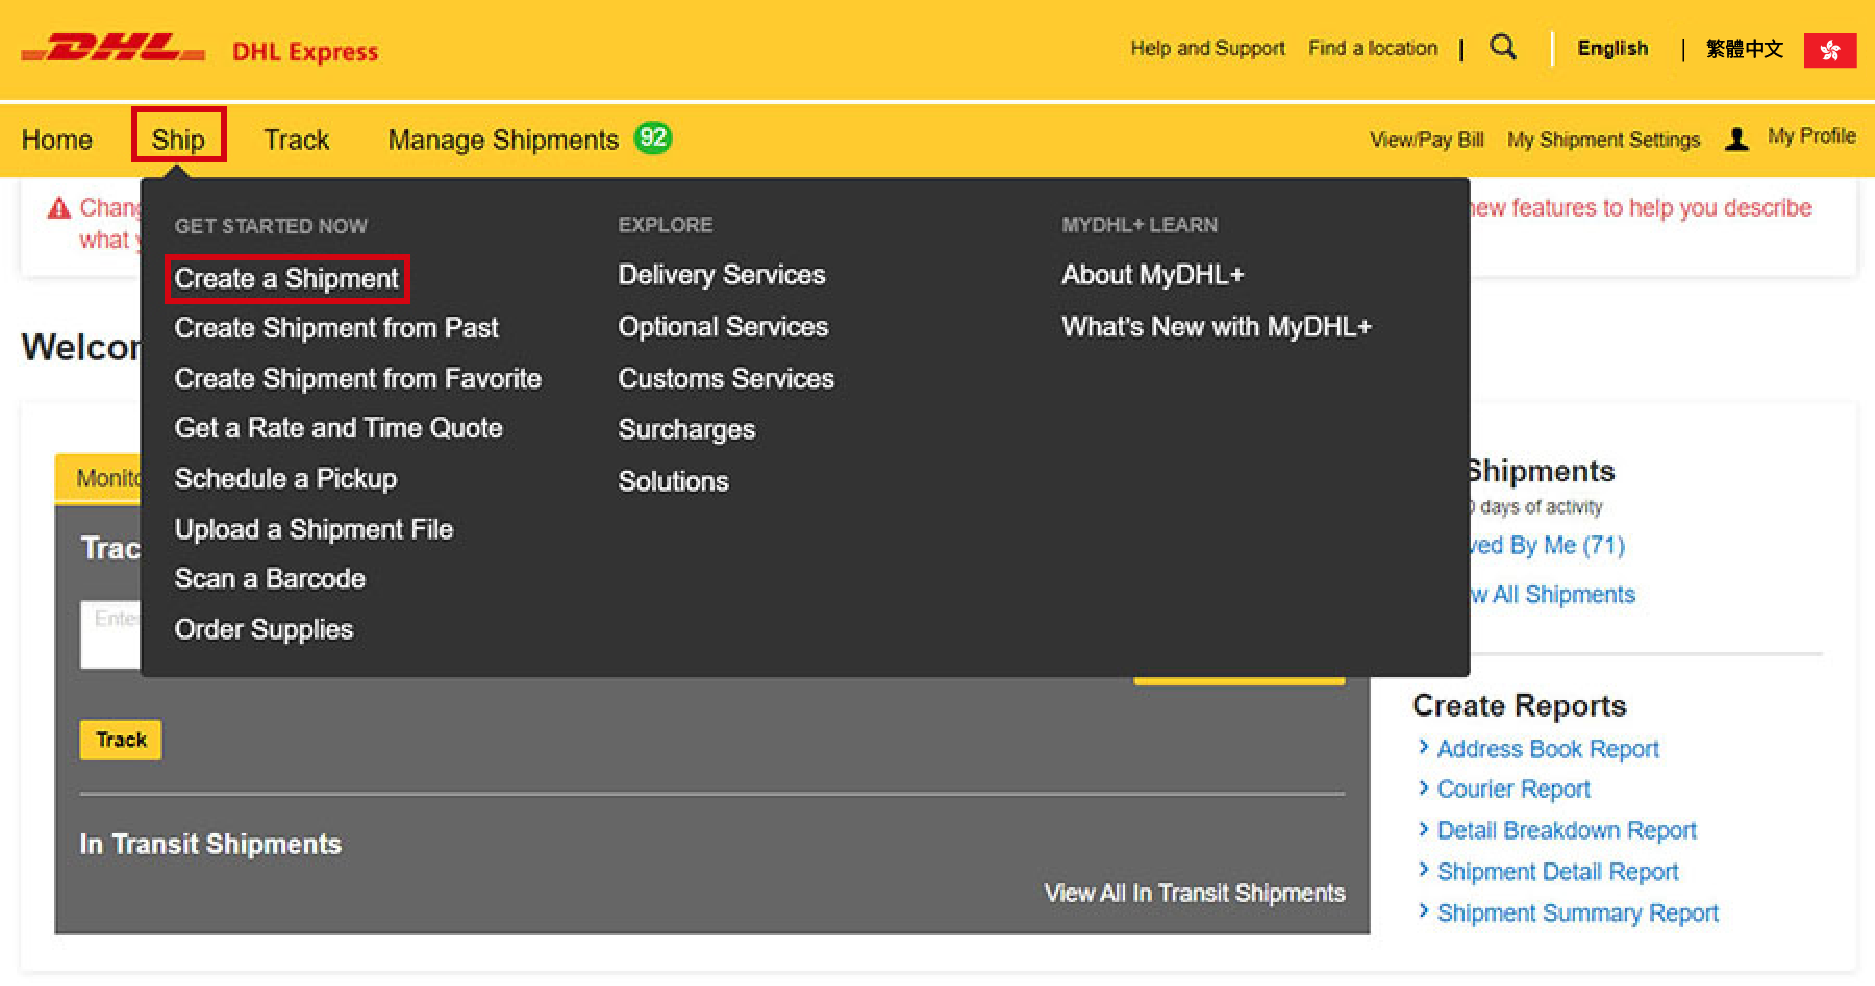Screen dimensions: 1875x986
Task: Open View All In Transit Shipments
Action: 1195,892
